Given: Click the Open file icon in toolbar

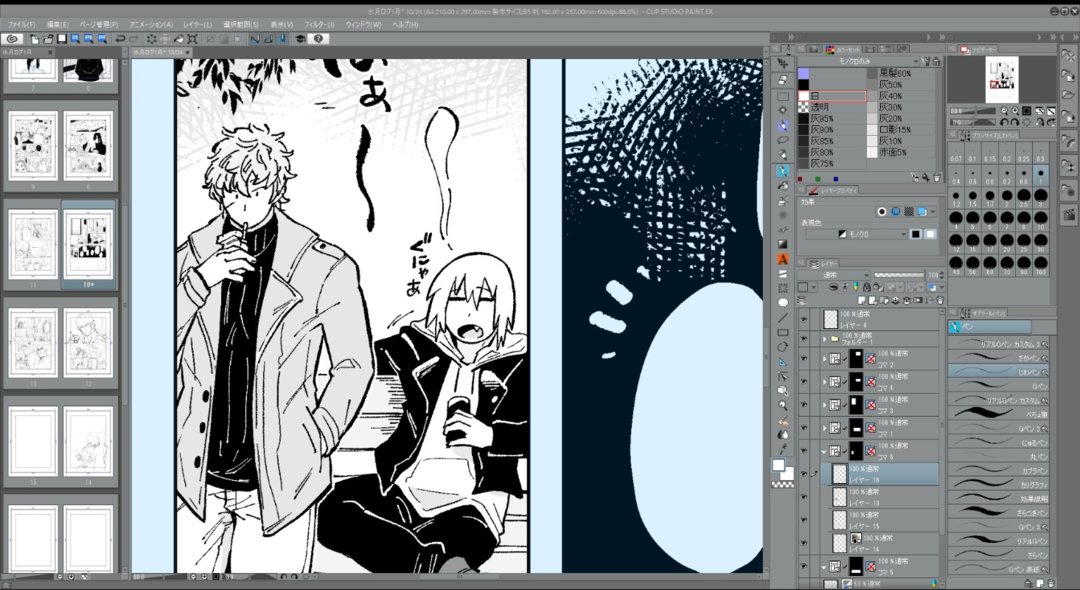Looking at the screenshot, I should click(48, 39).
